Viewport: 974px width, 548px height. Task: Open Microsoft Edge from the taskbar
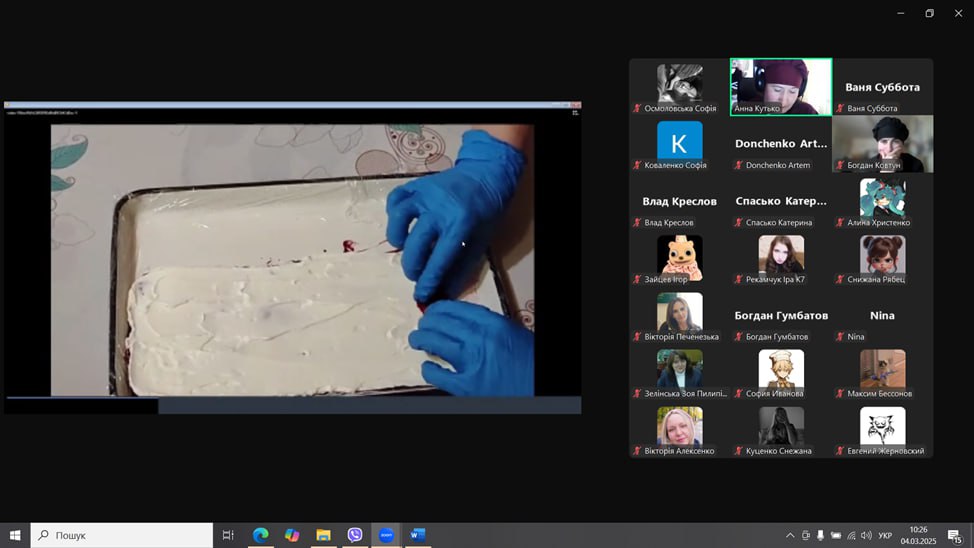(x=260, y=535)
